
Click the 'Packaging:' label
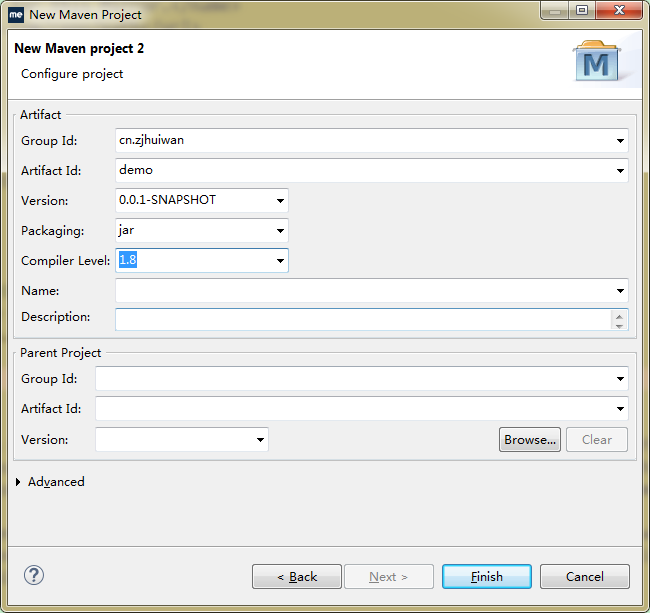[x=53, y=231]
